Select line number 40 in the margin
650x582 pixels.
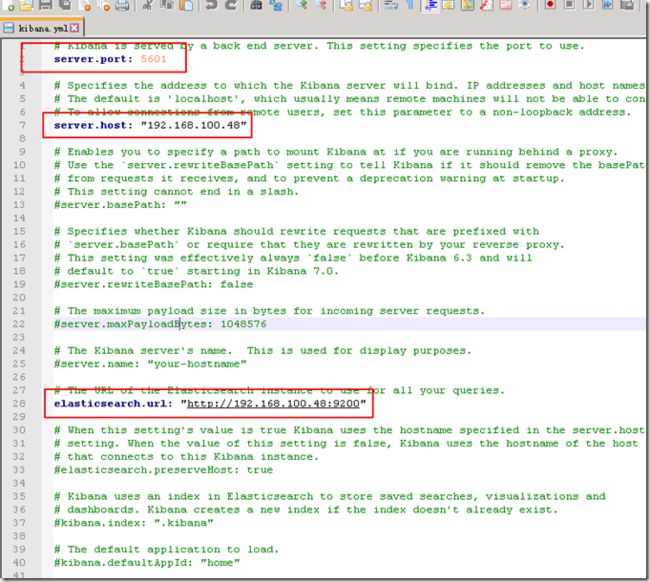click(x=19, y=563)
